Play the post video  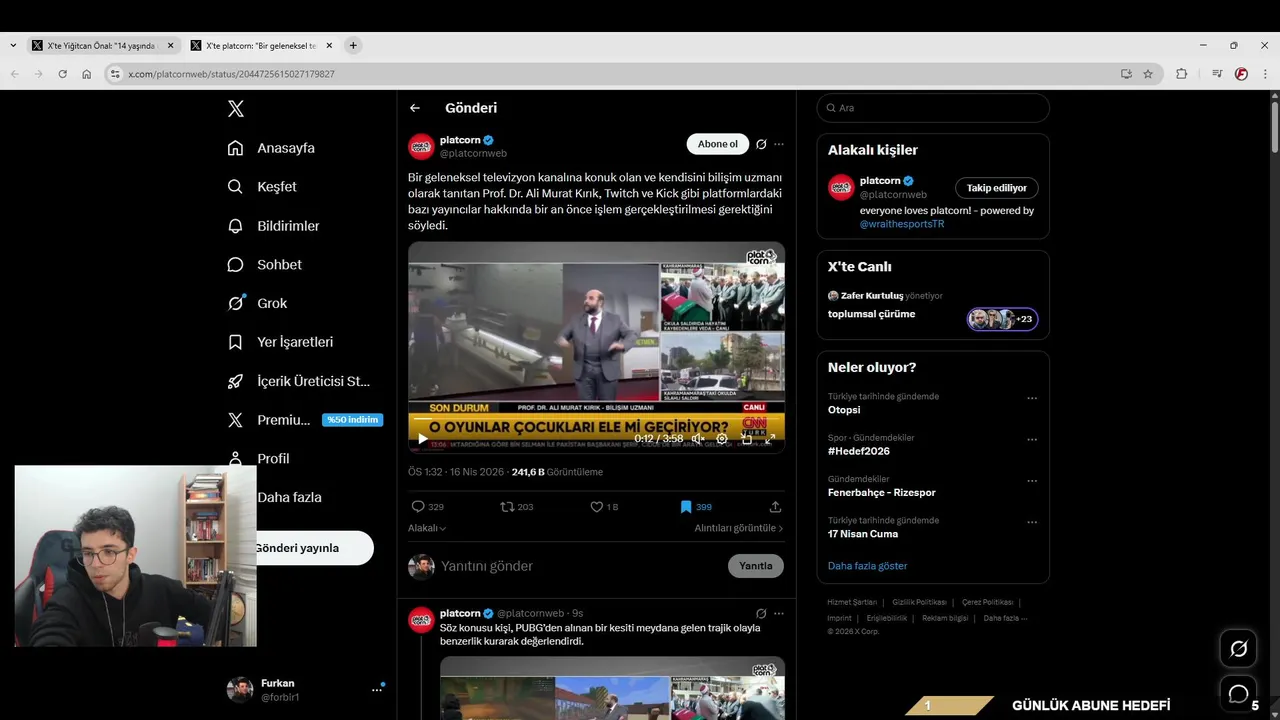(423, 438)
